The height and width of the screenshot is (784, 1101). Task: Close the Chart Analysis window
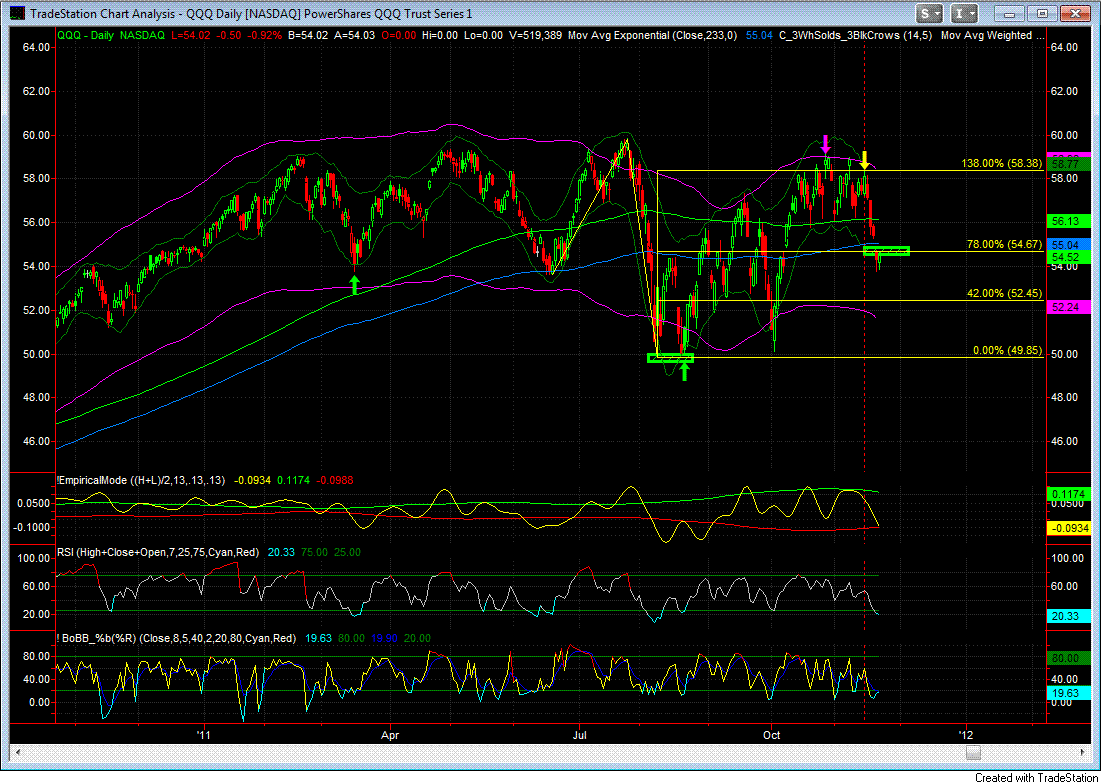point(1074,13)
